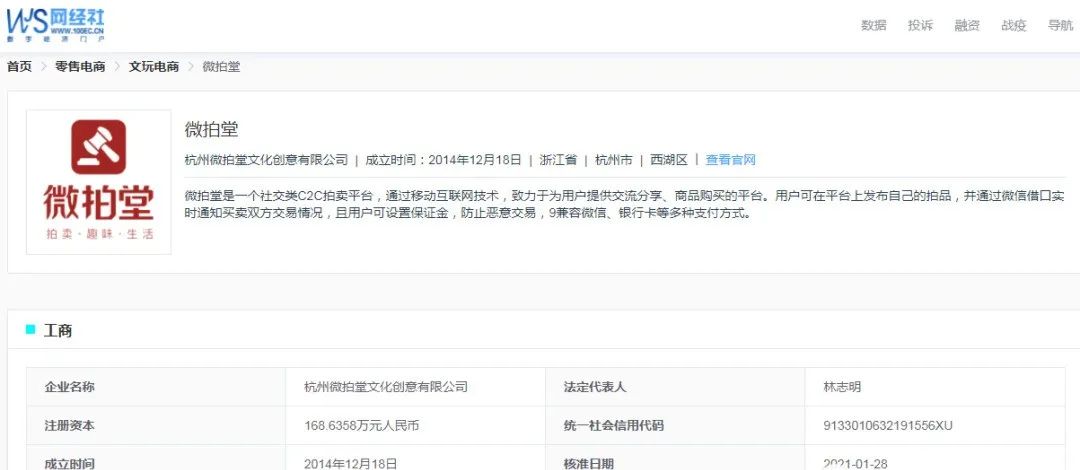Click the 微拍堂 company title heading

[x=211, y=129]
